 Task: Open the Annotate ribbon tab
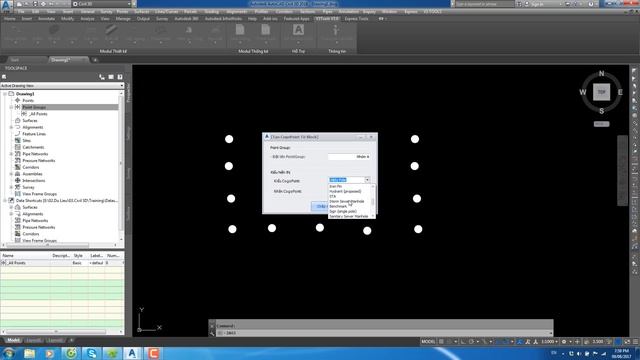coord(46,19)
